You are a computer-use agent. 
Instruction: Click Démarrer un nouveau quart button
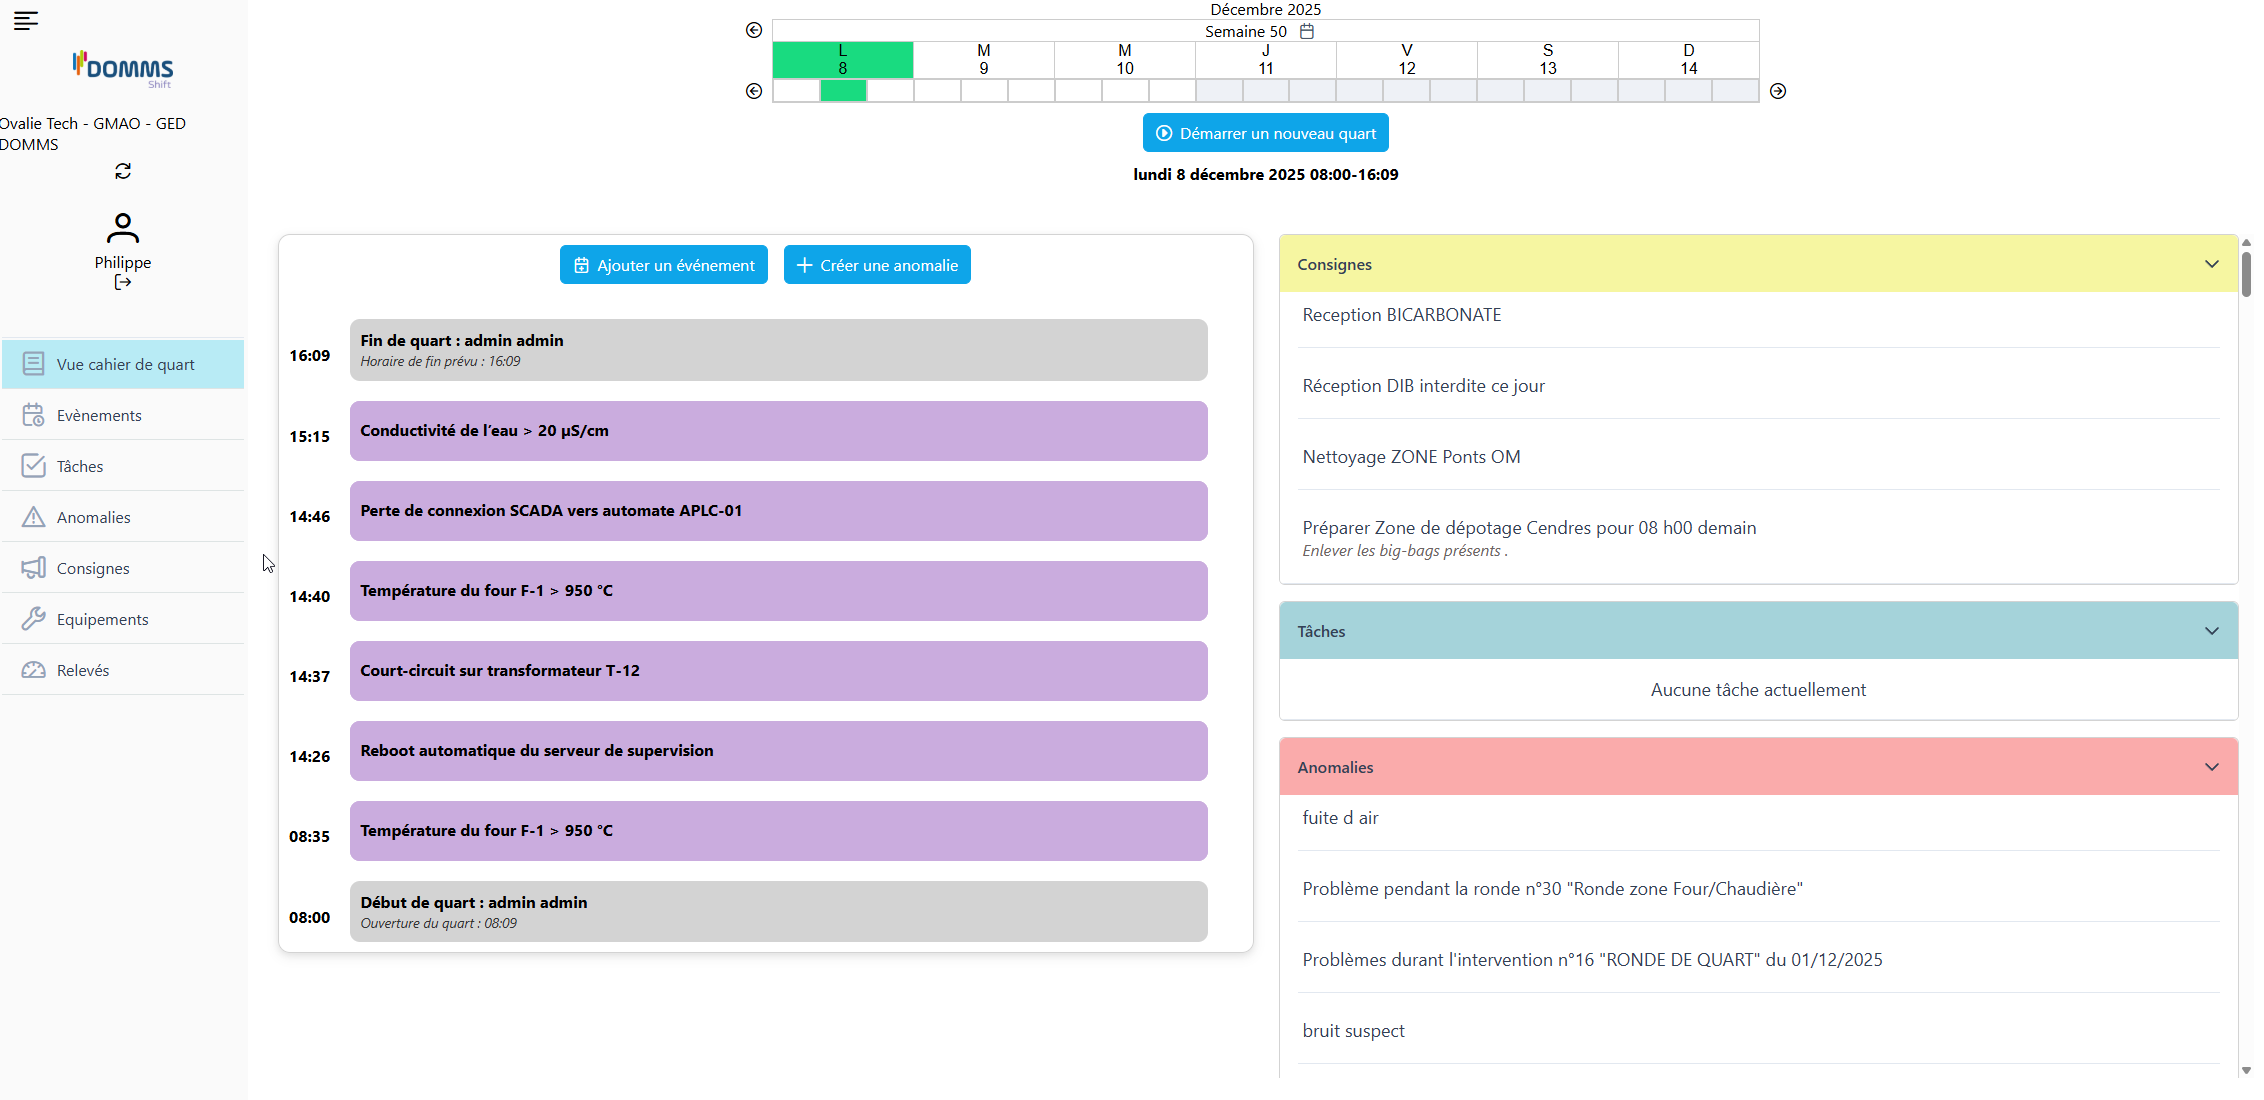1265,133
